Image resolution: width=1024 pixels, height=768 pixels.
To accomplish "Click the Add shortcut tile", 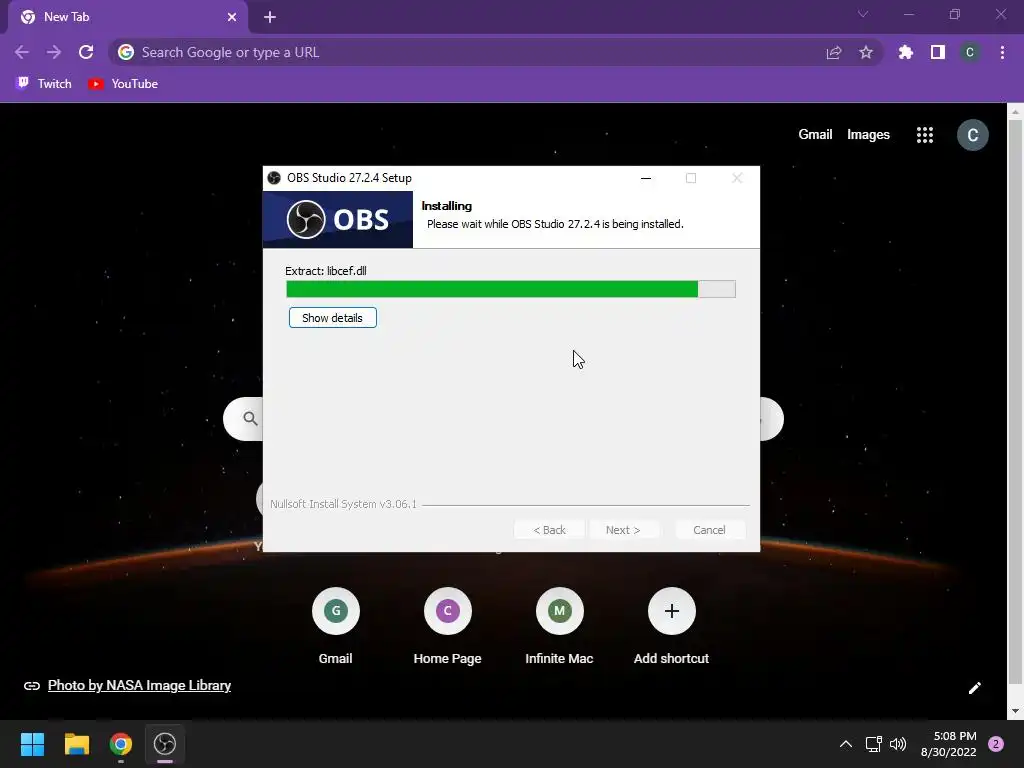I will [x=671, y=626].
